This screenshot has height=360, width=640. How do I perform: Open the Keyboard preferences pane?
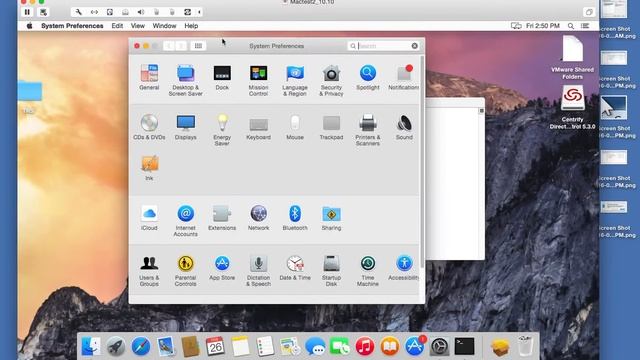coord(258,127)
